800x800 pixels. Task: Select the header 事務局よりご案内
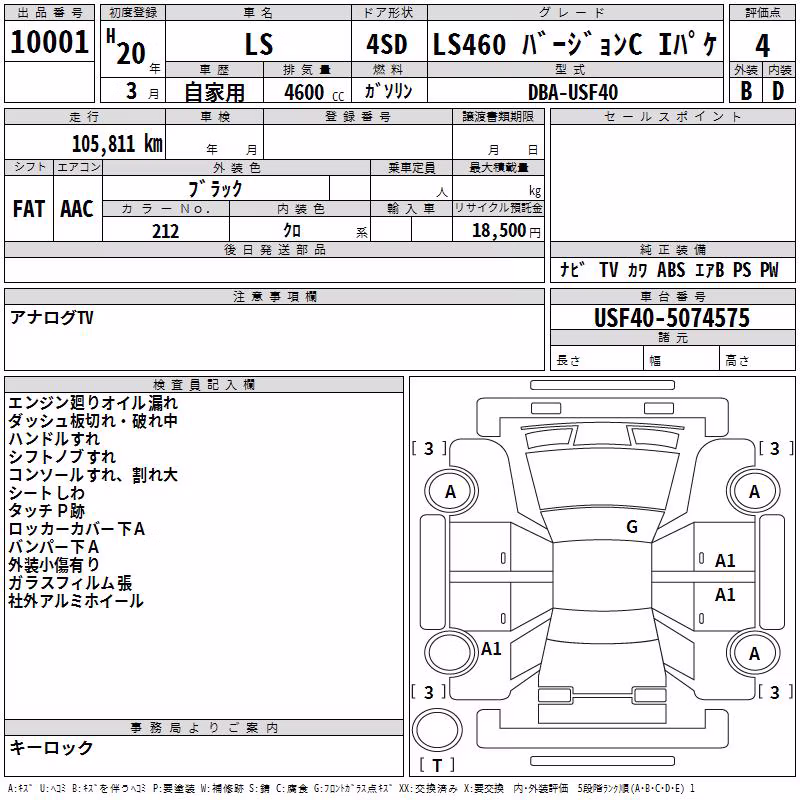204,728
